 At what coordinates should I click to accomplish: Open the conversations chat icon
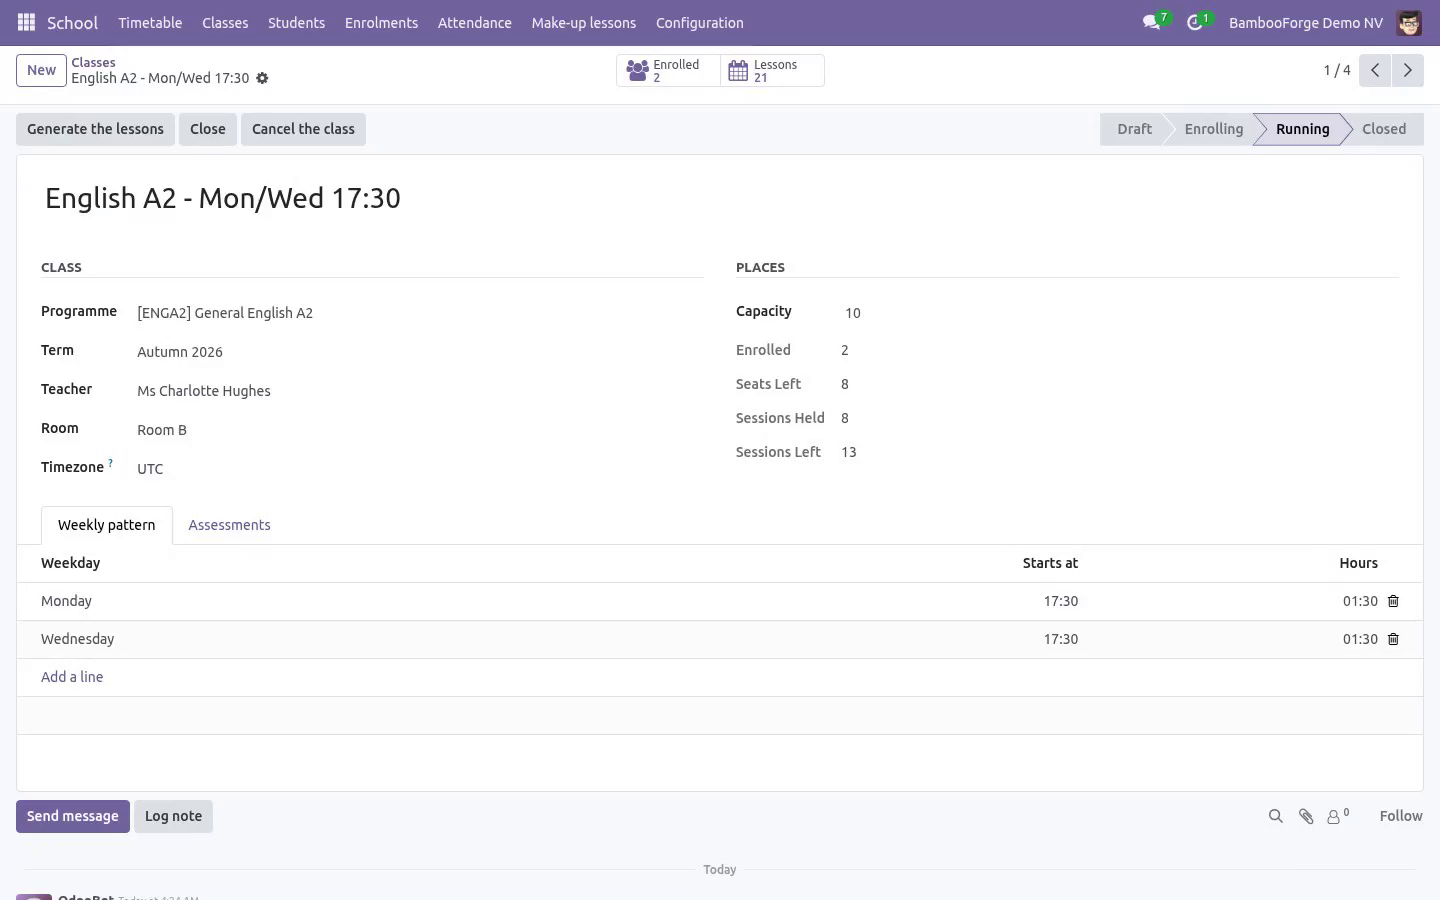pyautogui.click(x=1152, y=22)
